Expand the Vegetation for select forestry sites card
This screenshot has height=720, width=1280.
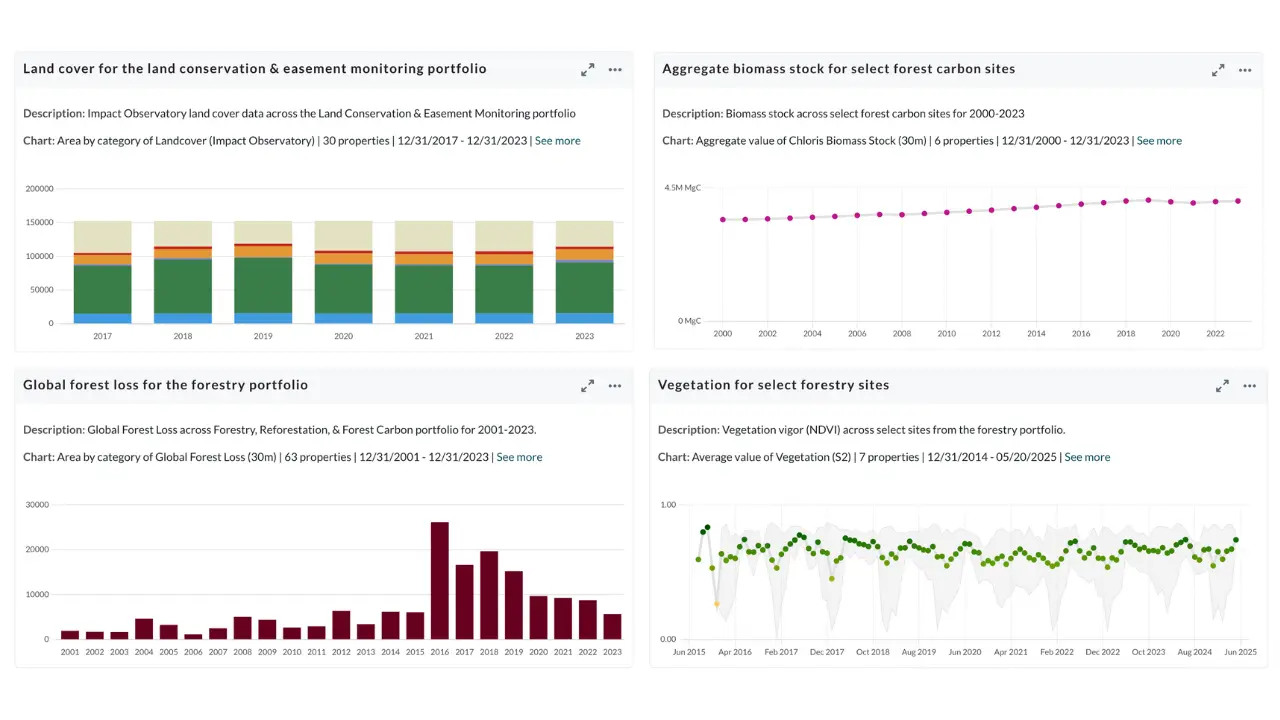point(1222,385)
